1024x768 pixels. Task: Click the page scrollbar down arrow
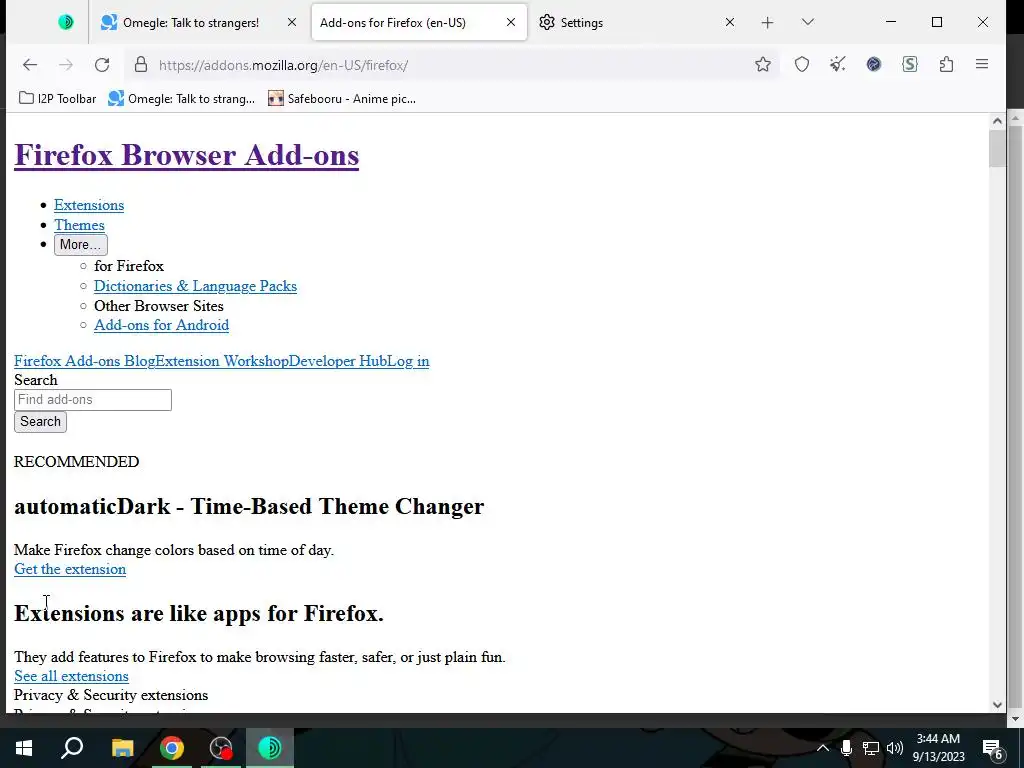[x=997, y=705]
